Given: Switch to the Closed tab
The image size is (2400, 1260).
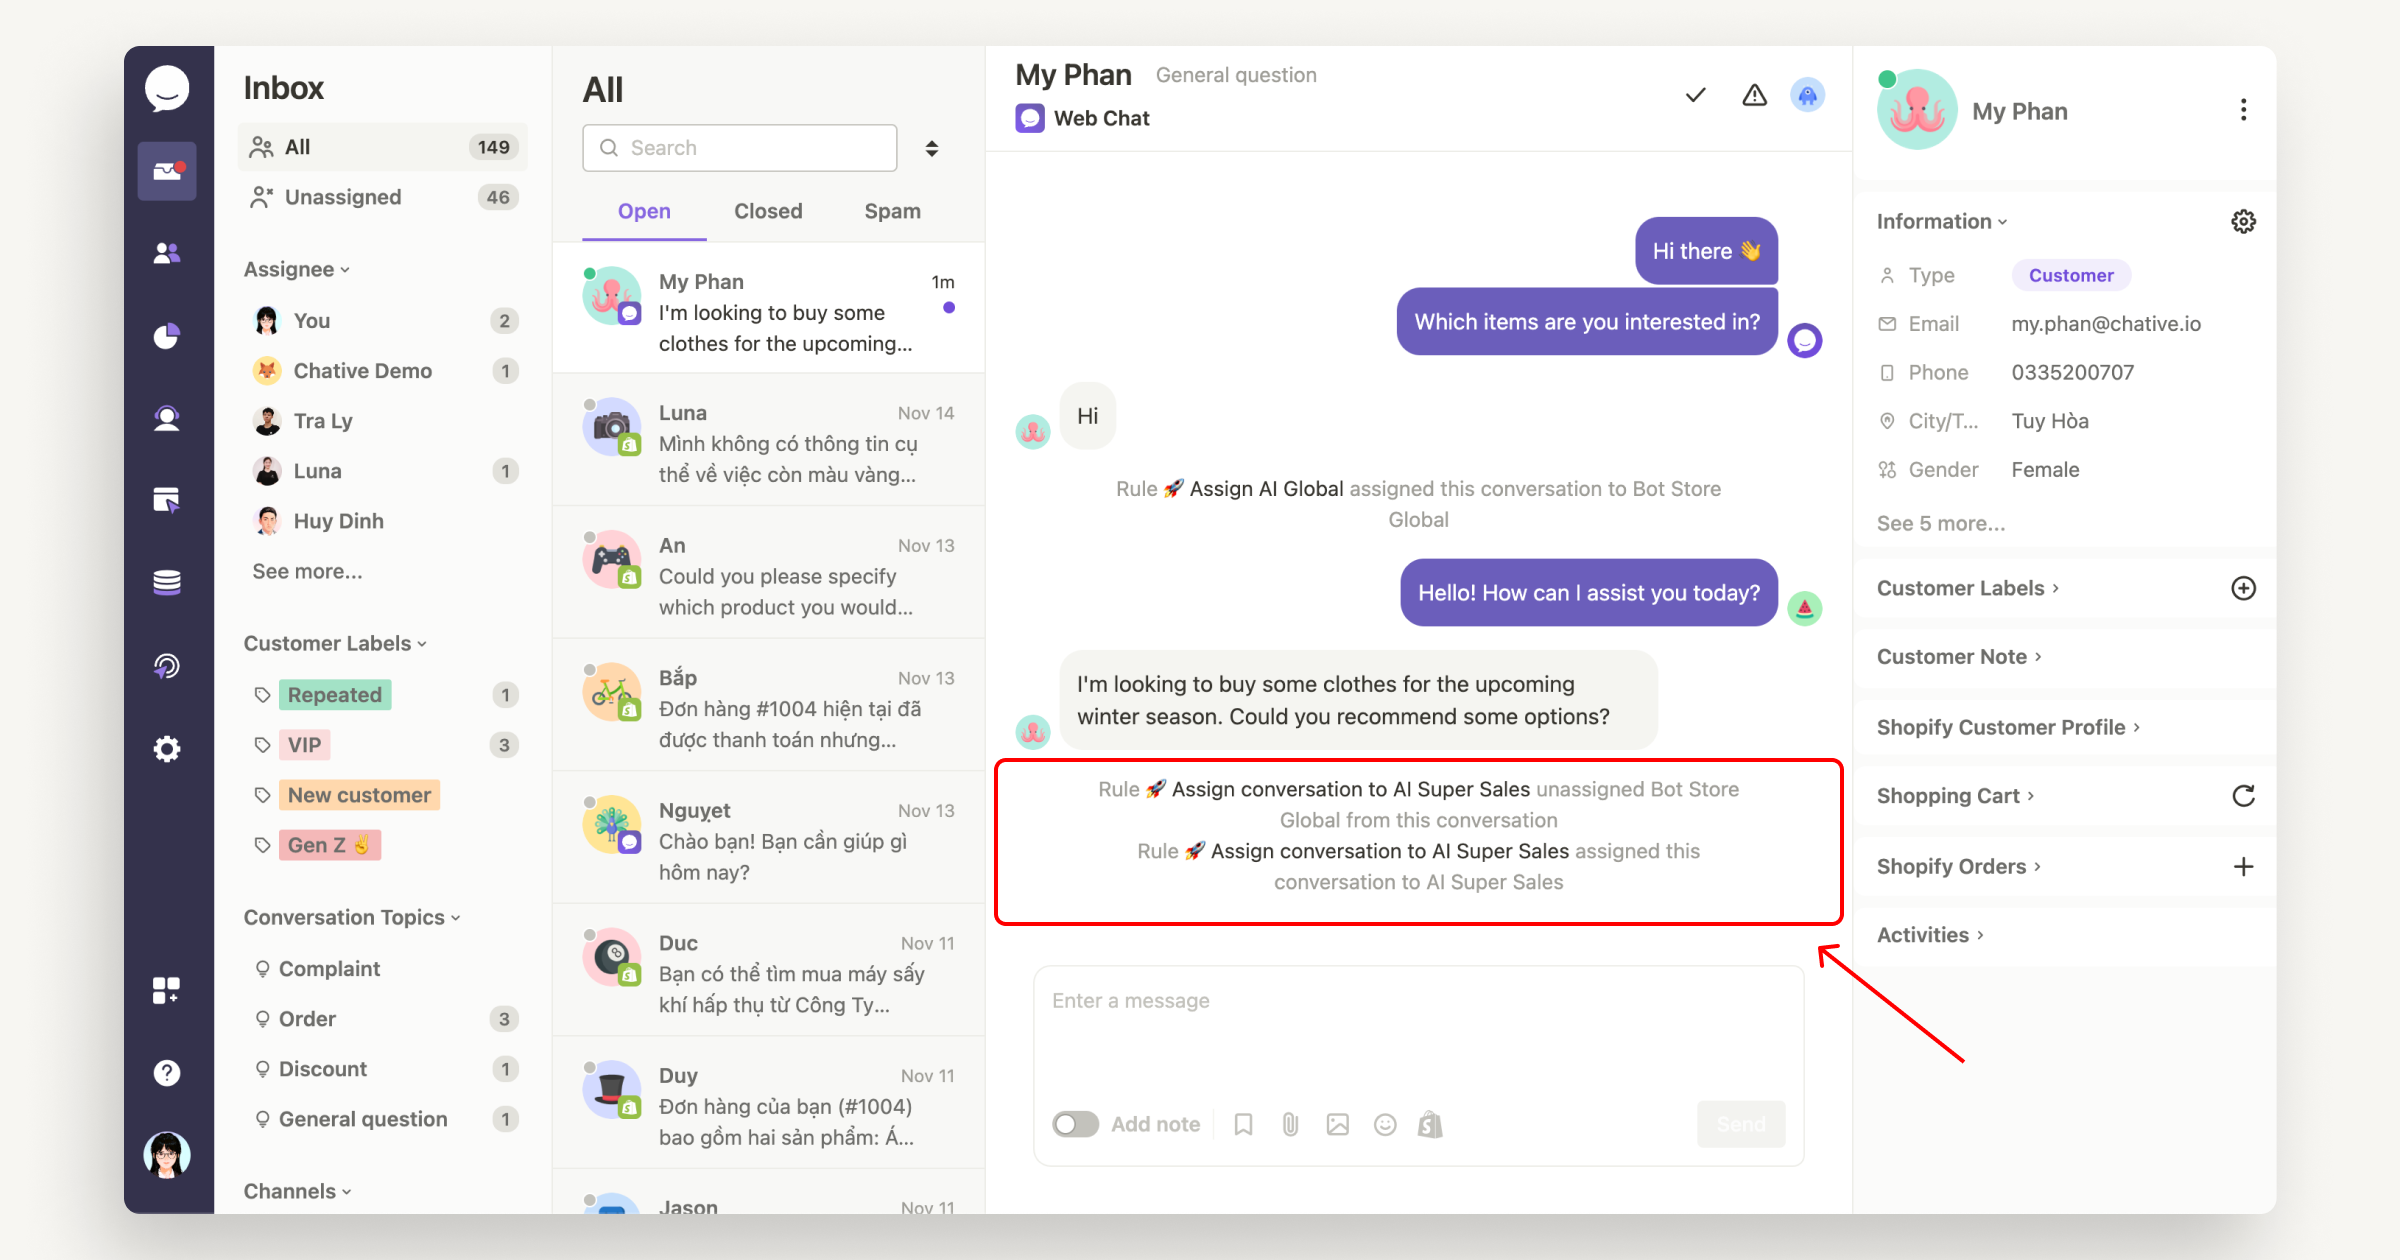Looking at the screenshot, I should 767,211.
